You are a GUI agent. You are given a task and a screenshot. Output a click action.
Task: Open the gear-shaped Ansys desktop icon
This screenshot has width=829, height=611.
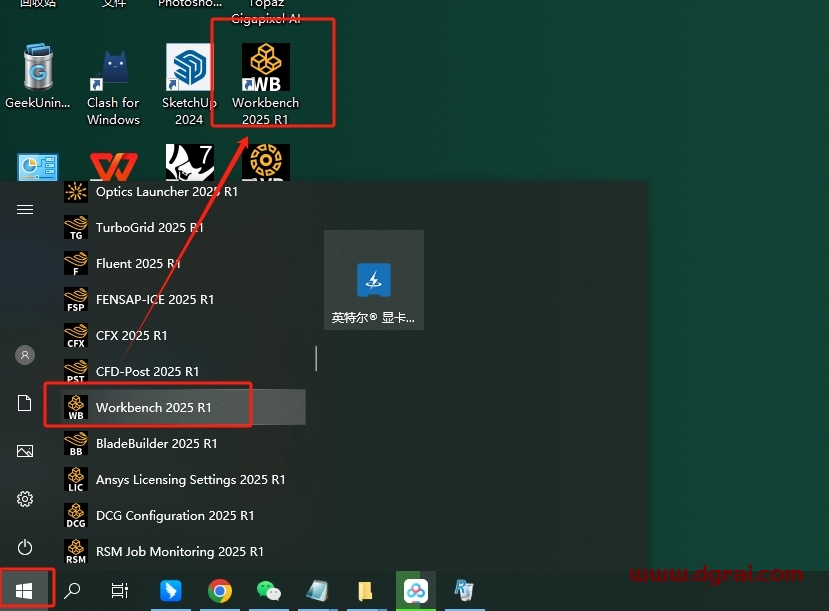coord(265,162)
